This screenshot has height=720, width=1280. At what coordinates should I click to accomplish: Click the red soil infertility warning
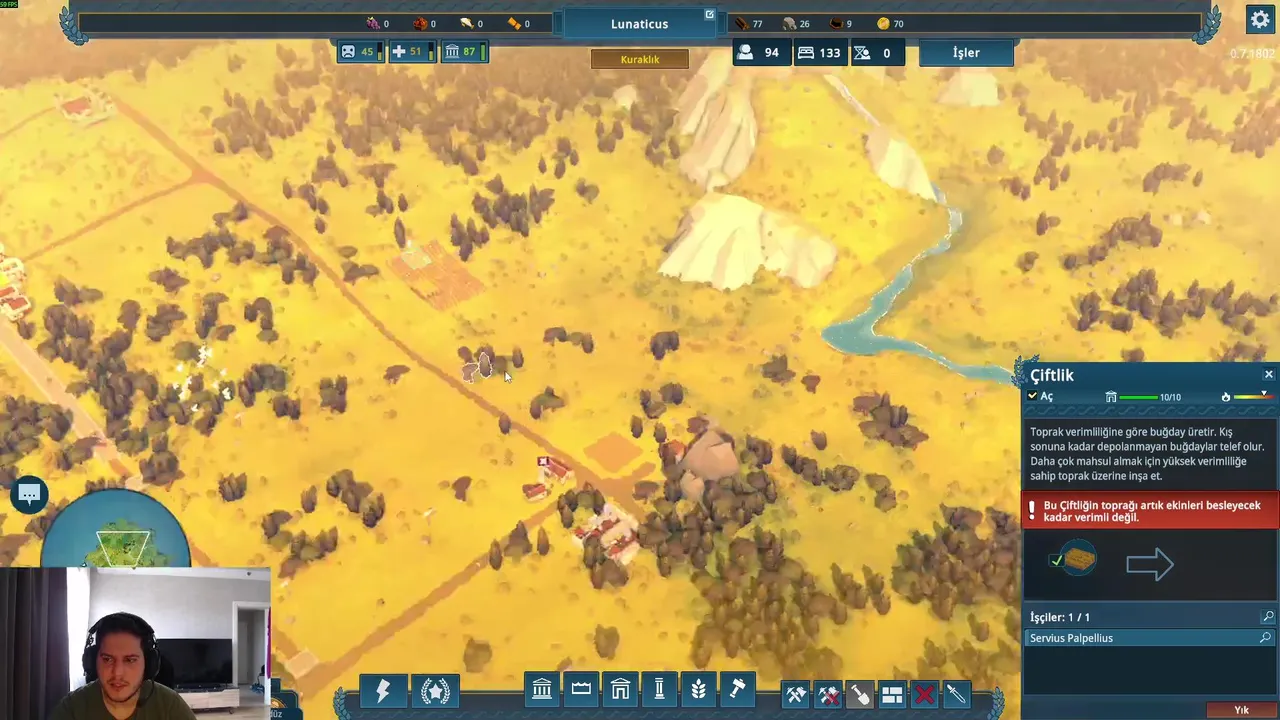point(1151,511)
